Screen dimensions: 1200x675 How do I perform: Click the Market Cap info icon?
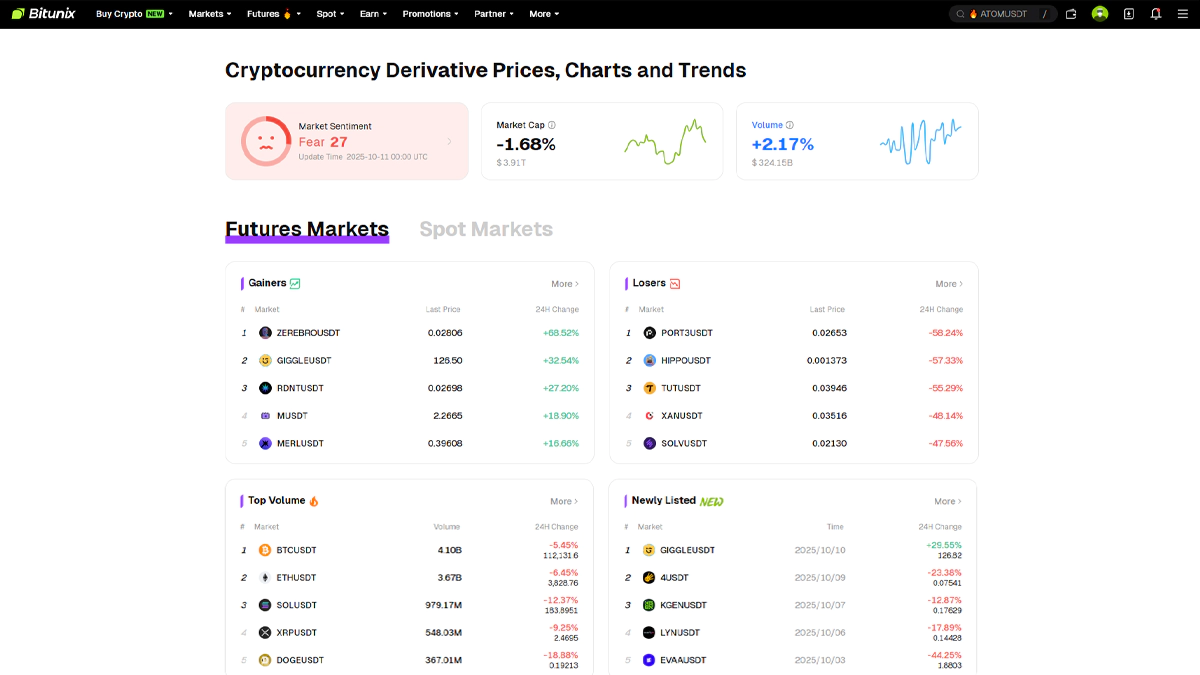click(552, 125)
